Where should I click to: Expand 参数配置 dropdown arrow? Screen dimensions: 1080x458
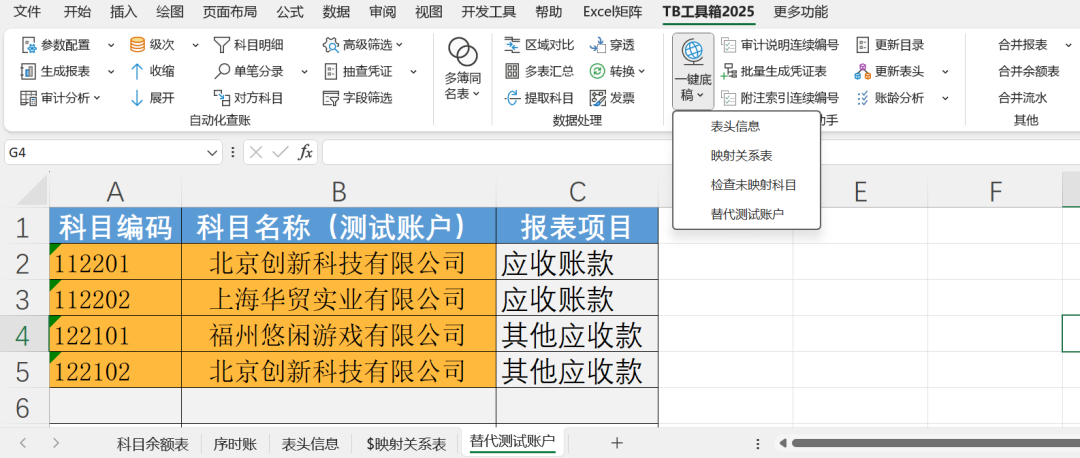coord(111,45)
